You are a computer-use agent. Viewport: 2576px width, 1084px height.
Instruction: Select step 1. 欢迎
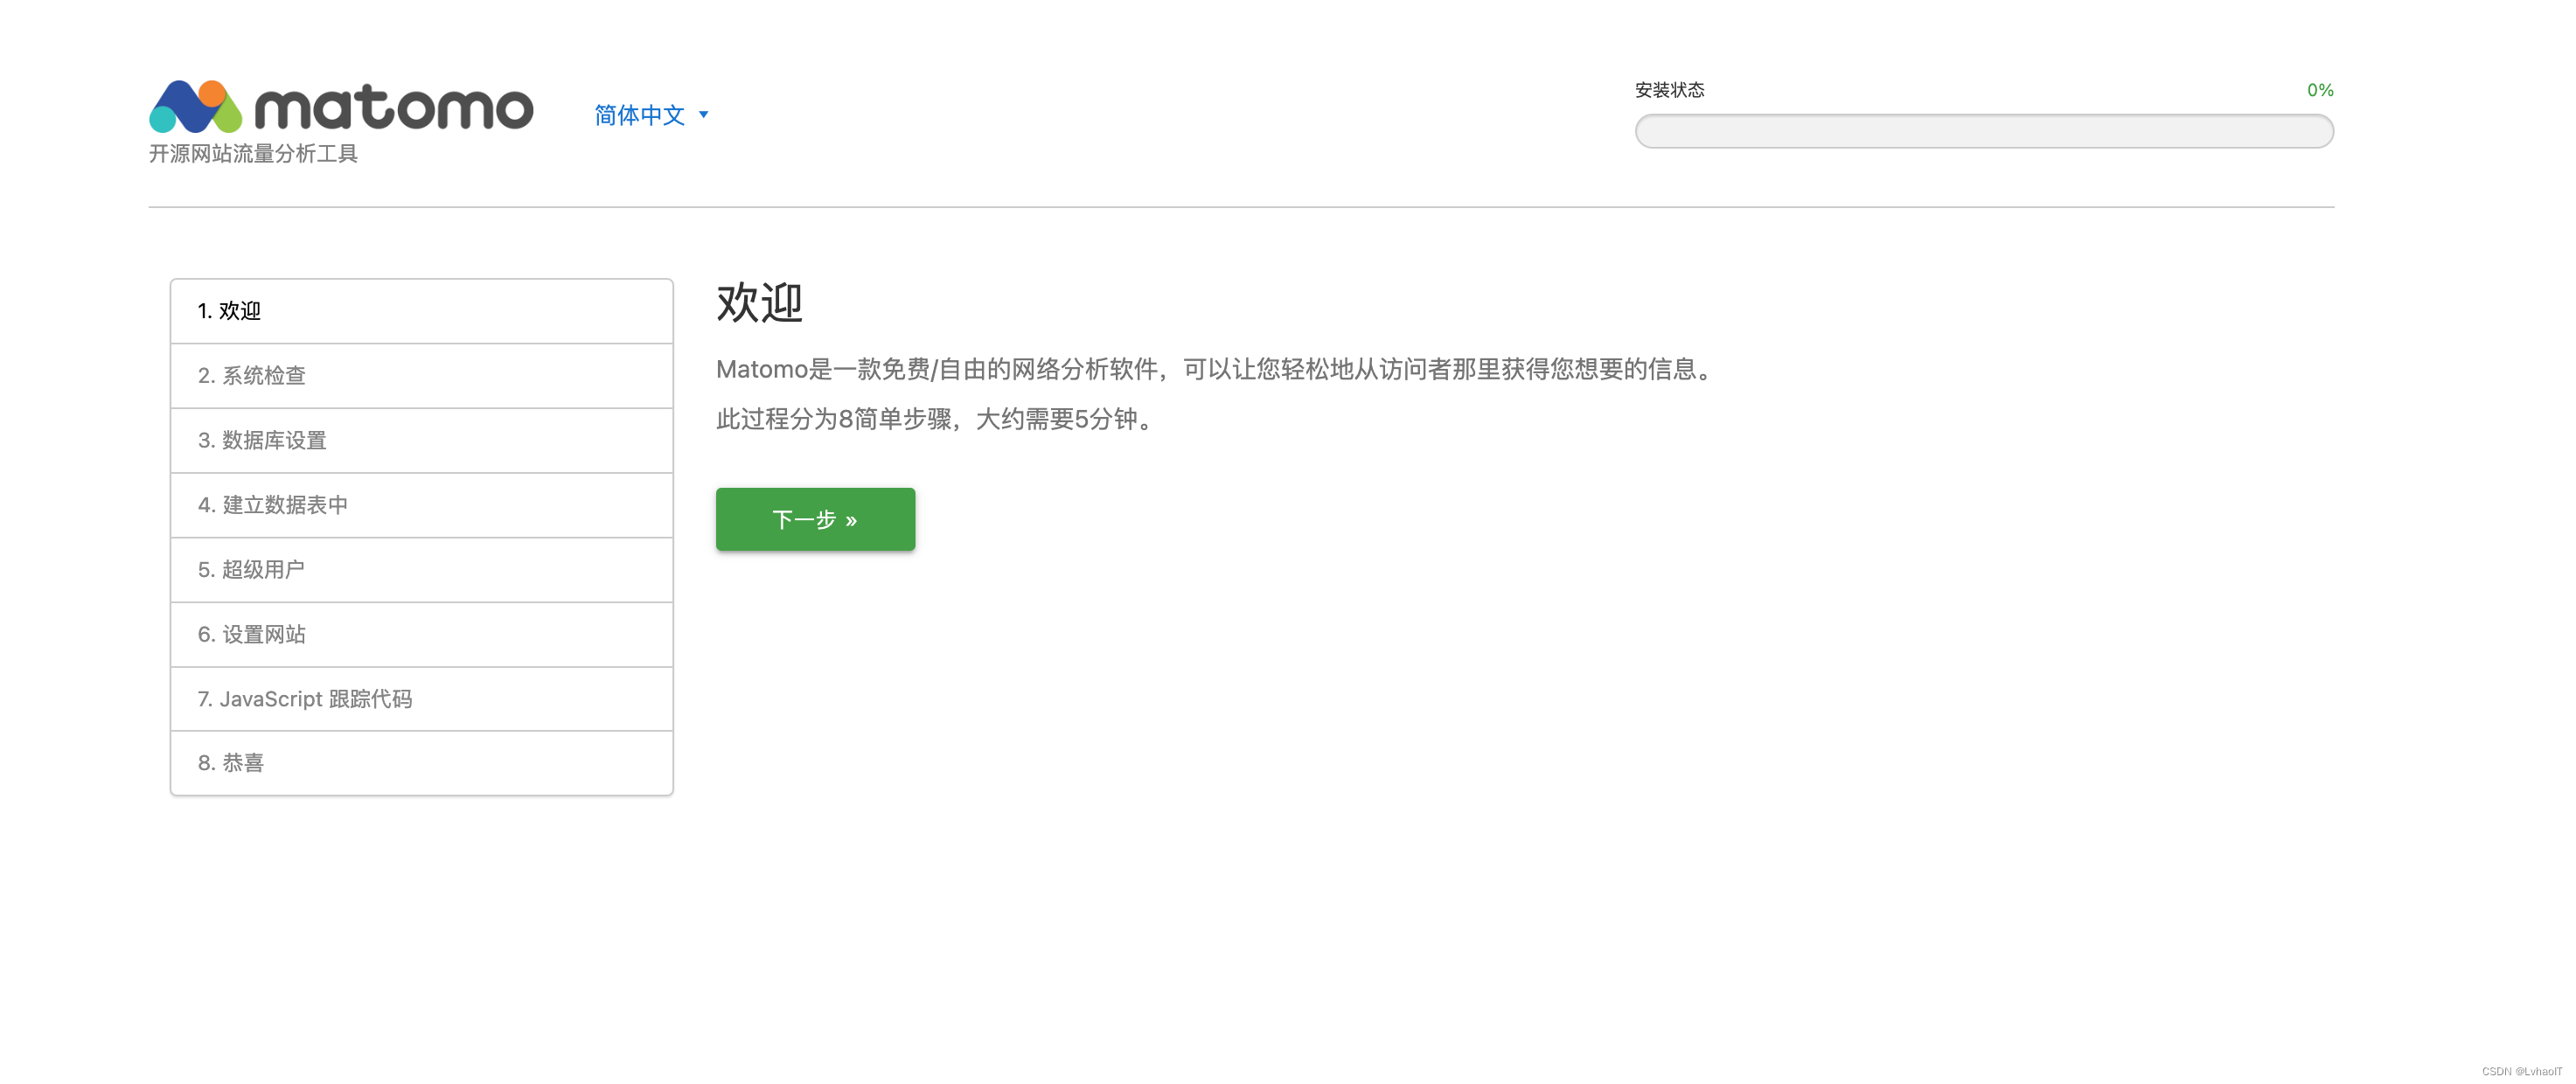point(421,311)
